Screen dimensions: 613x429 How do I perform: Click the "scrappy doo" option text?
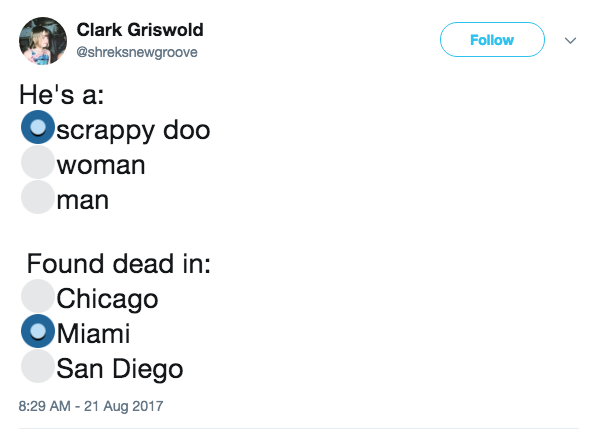(133, 132)
